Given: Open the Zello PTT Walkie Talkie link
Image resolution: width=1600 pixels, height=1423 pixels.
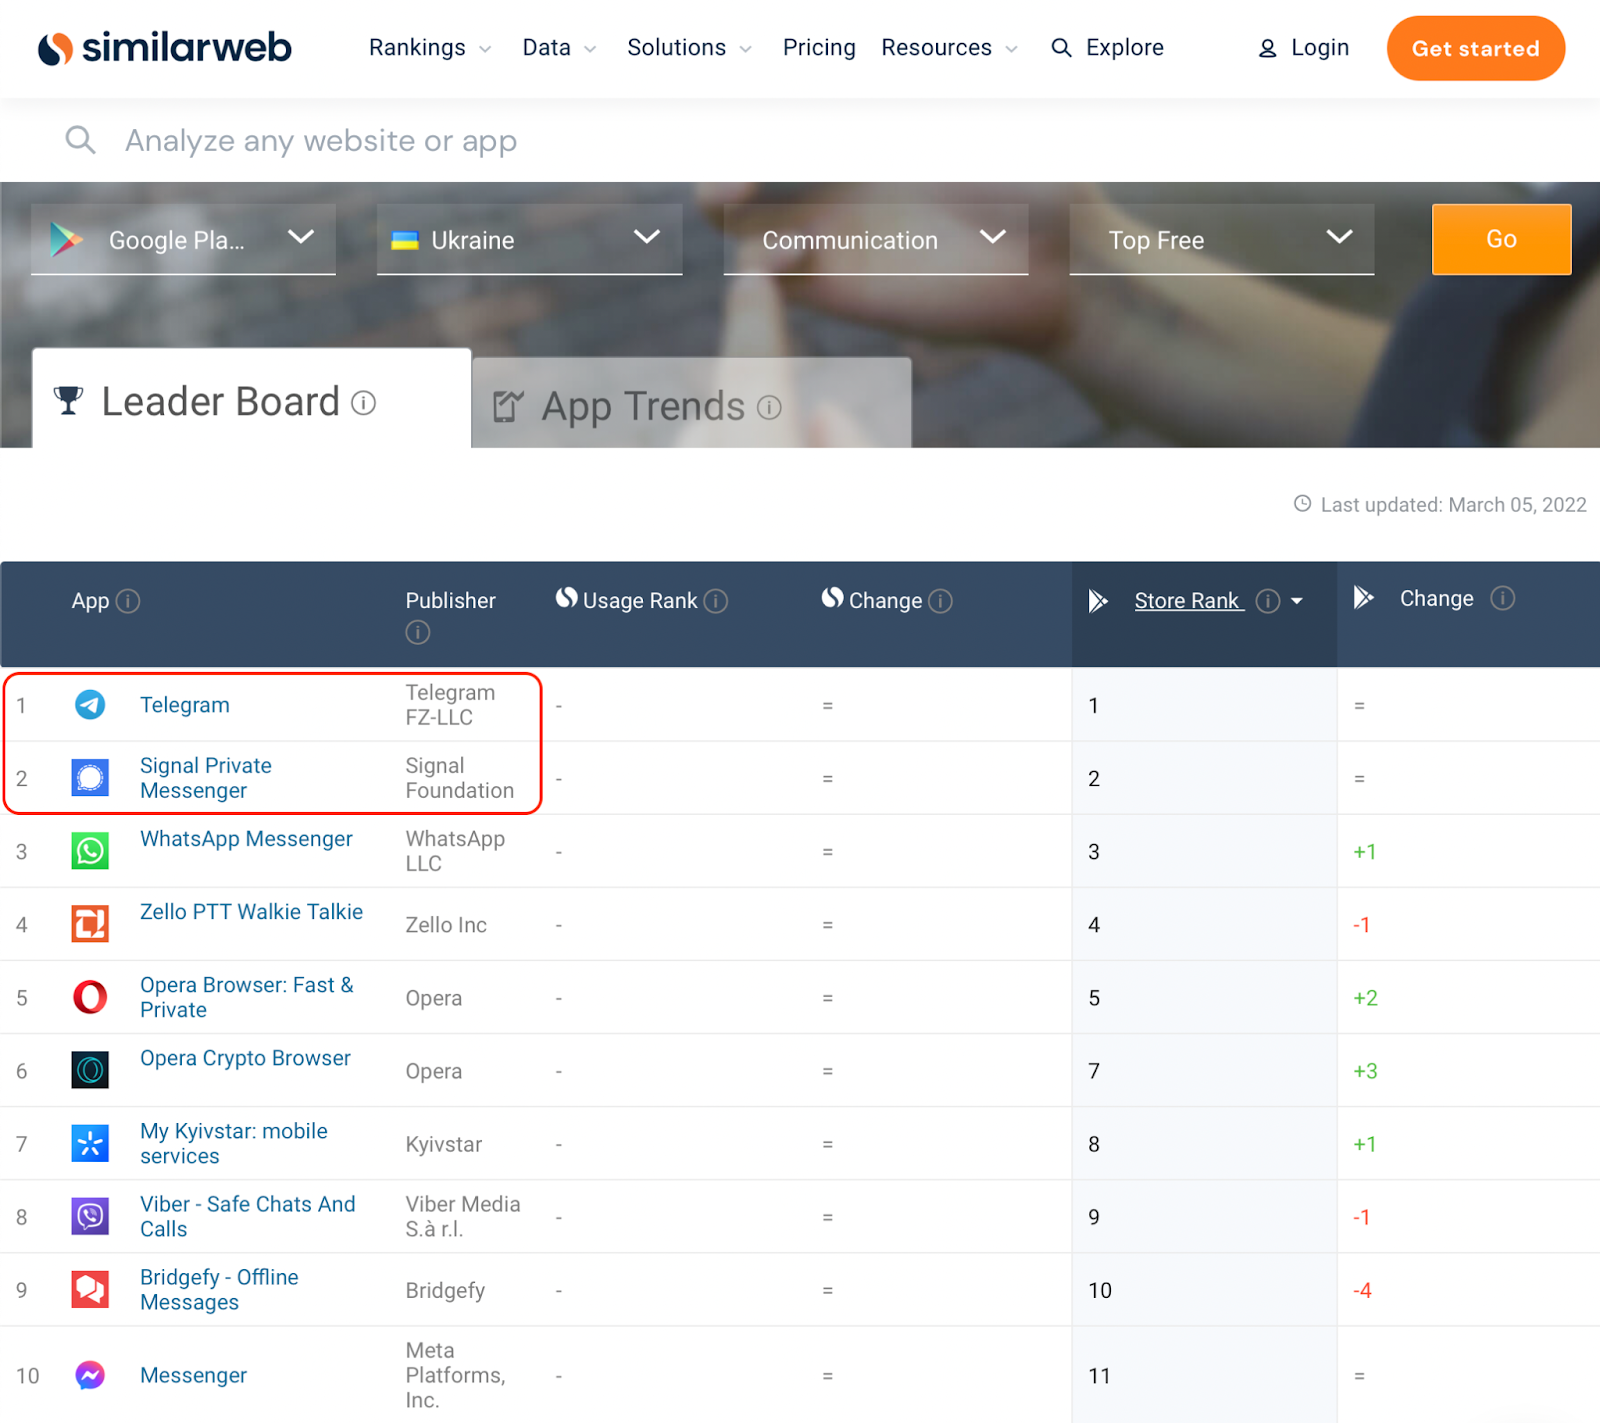Looking at the screenshot, I should (x=251, y=912).
